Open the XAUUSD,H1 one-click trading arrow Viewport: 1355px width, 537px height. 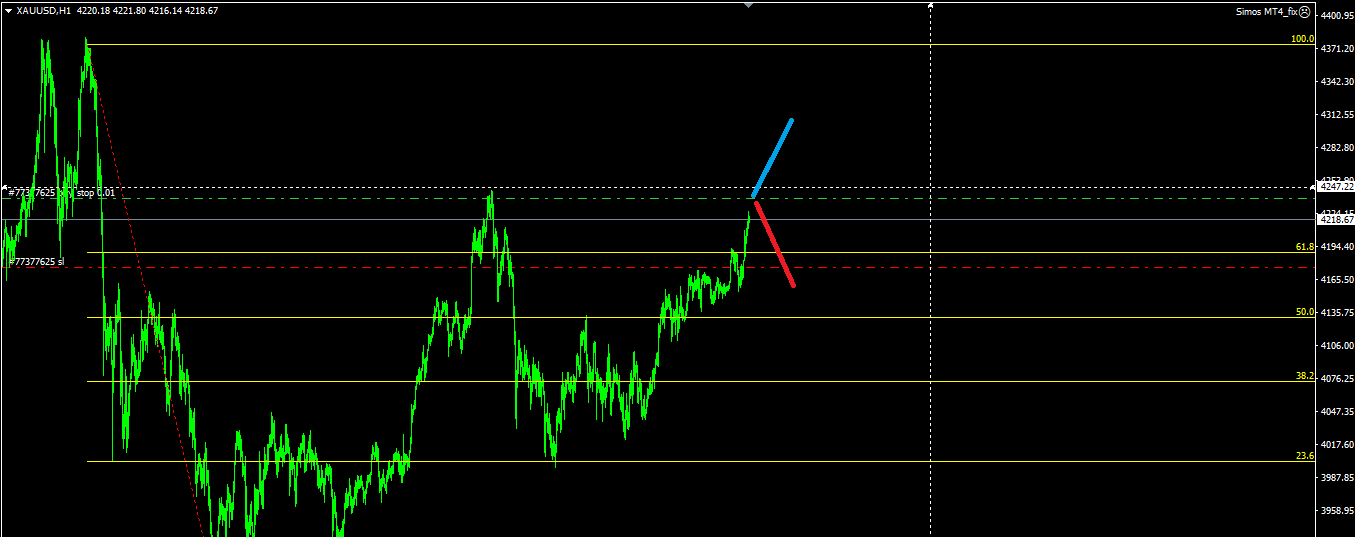click(8, 10)
